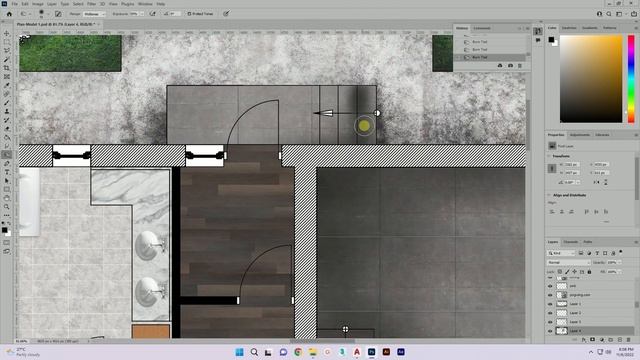This screenshot has width=640, height=360.
Task: Select the Eyedropper tool
Action: [7, 85]
